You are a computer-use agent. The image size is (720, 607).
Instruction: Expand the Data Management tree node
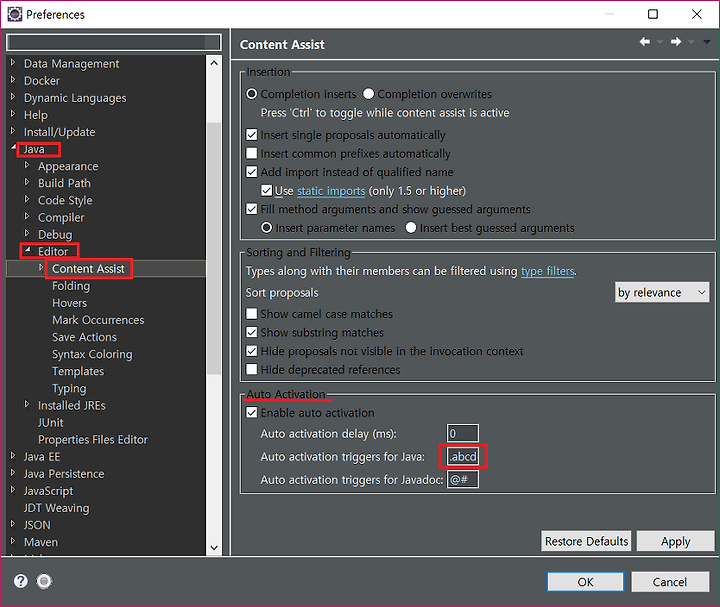point(13,62)
